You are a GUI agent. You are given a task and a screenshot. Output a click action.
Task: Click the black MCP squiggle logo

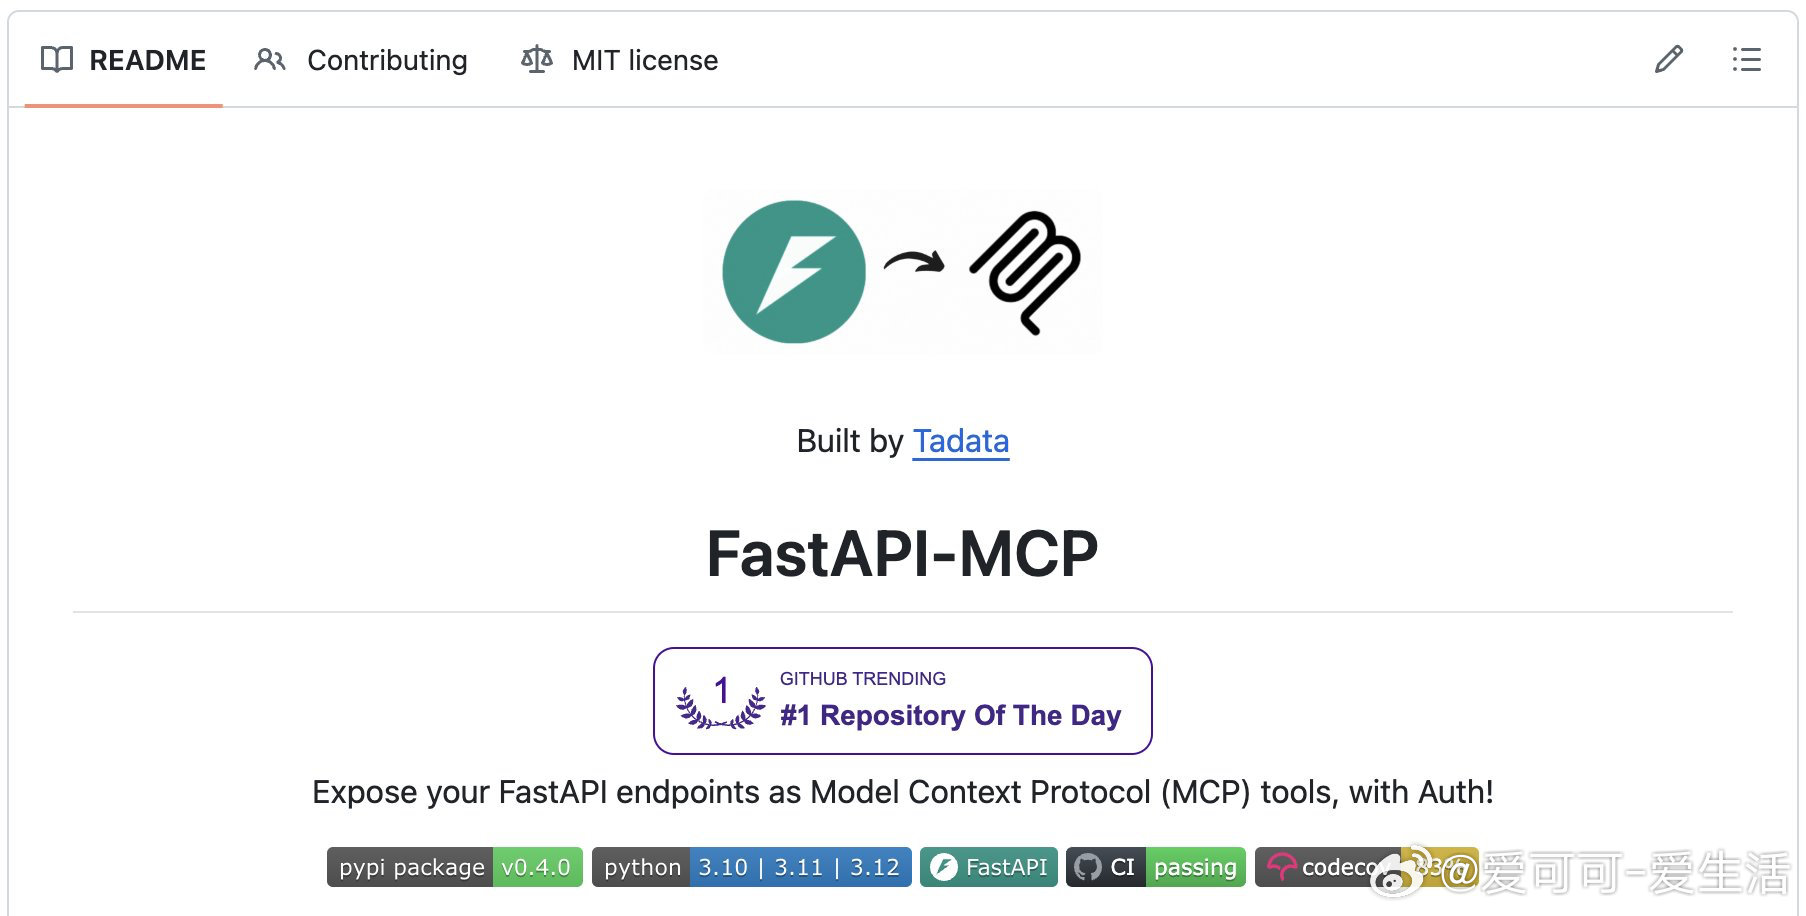click(x=1026, y=272)
